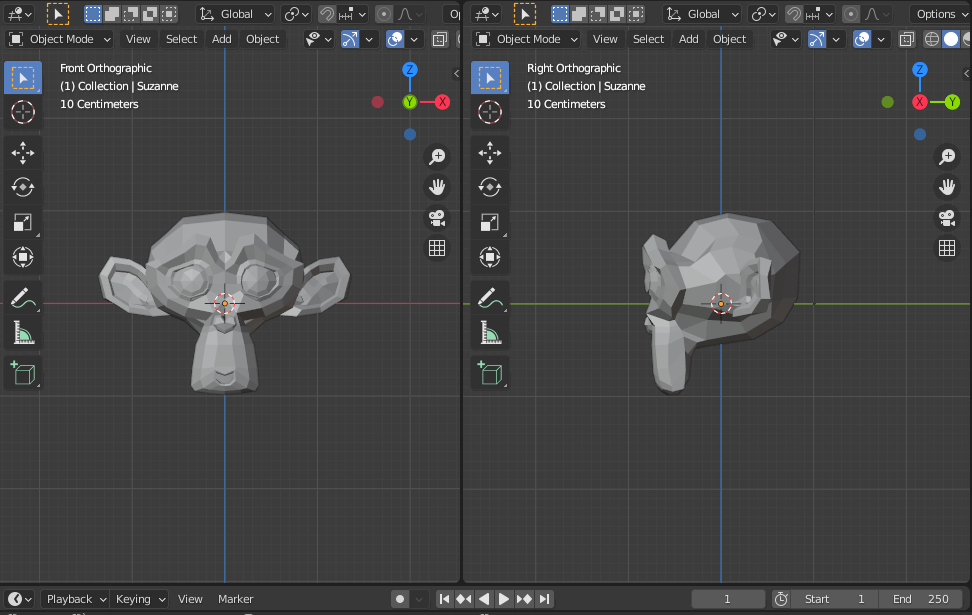Play the animation forward
The width and height of the screenshot is (972, 615).
coord(504,599)
